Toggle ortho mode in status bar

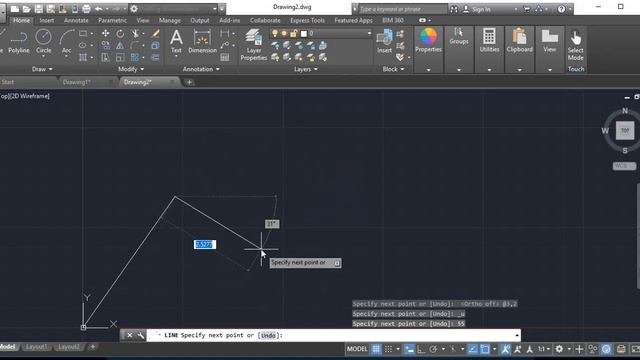(421, 349)
